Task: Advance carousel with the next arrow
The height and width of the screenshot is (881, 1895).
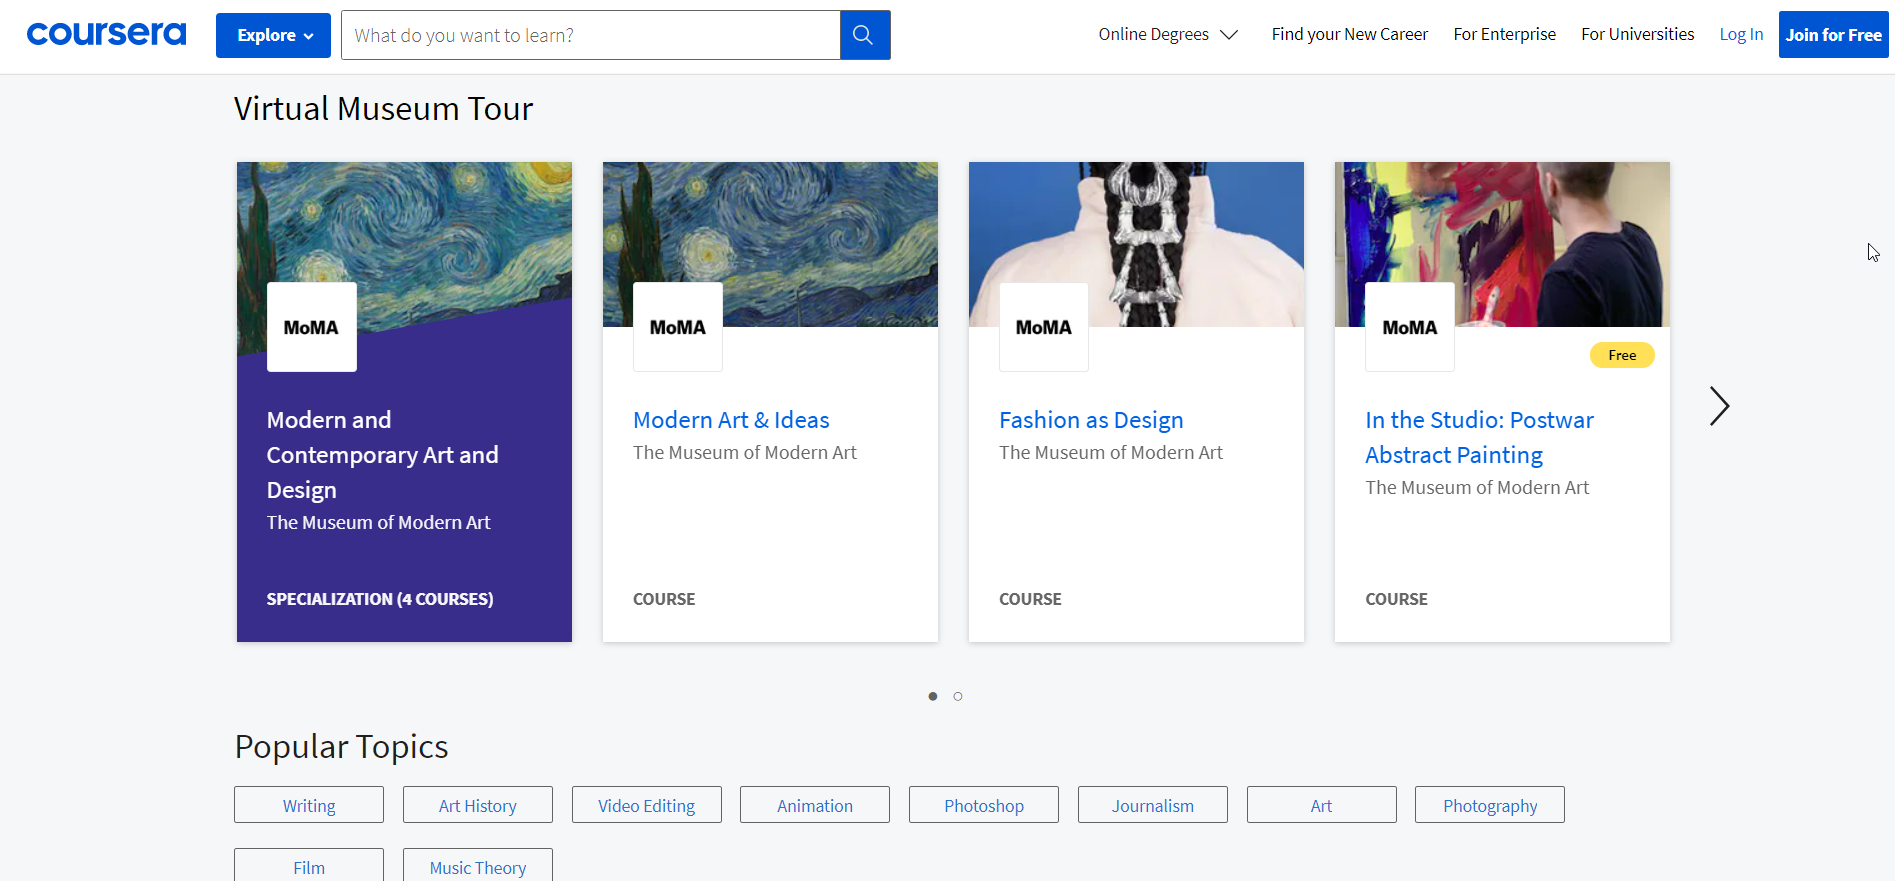Action: click(x=1719, y=406)
